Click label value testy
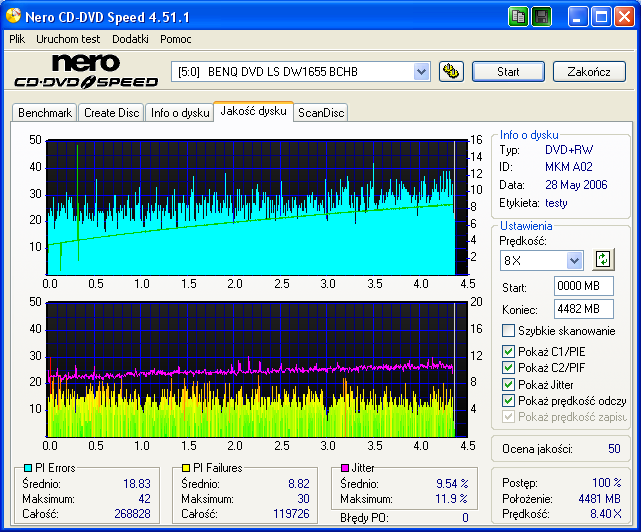641x532 pixels. (556, 203)
